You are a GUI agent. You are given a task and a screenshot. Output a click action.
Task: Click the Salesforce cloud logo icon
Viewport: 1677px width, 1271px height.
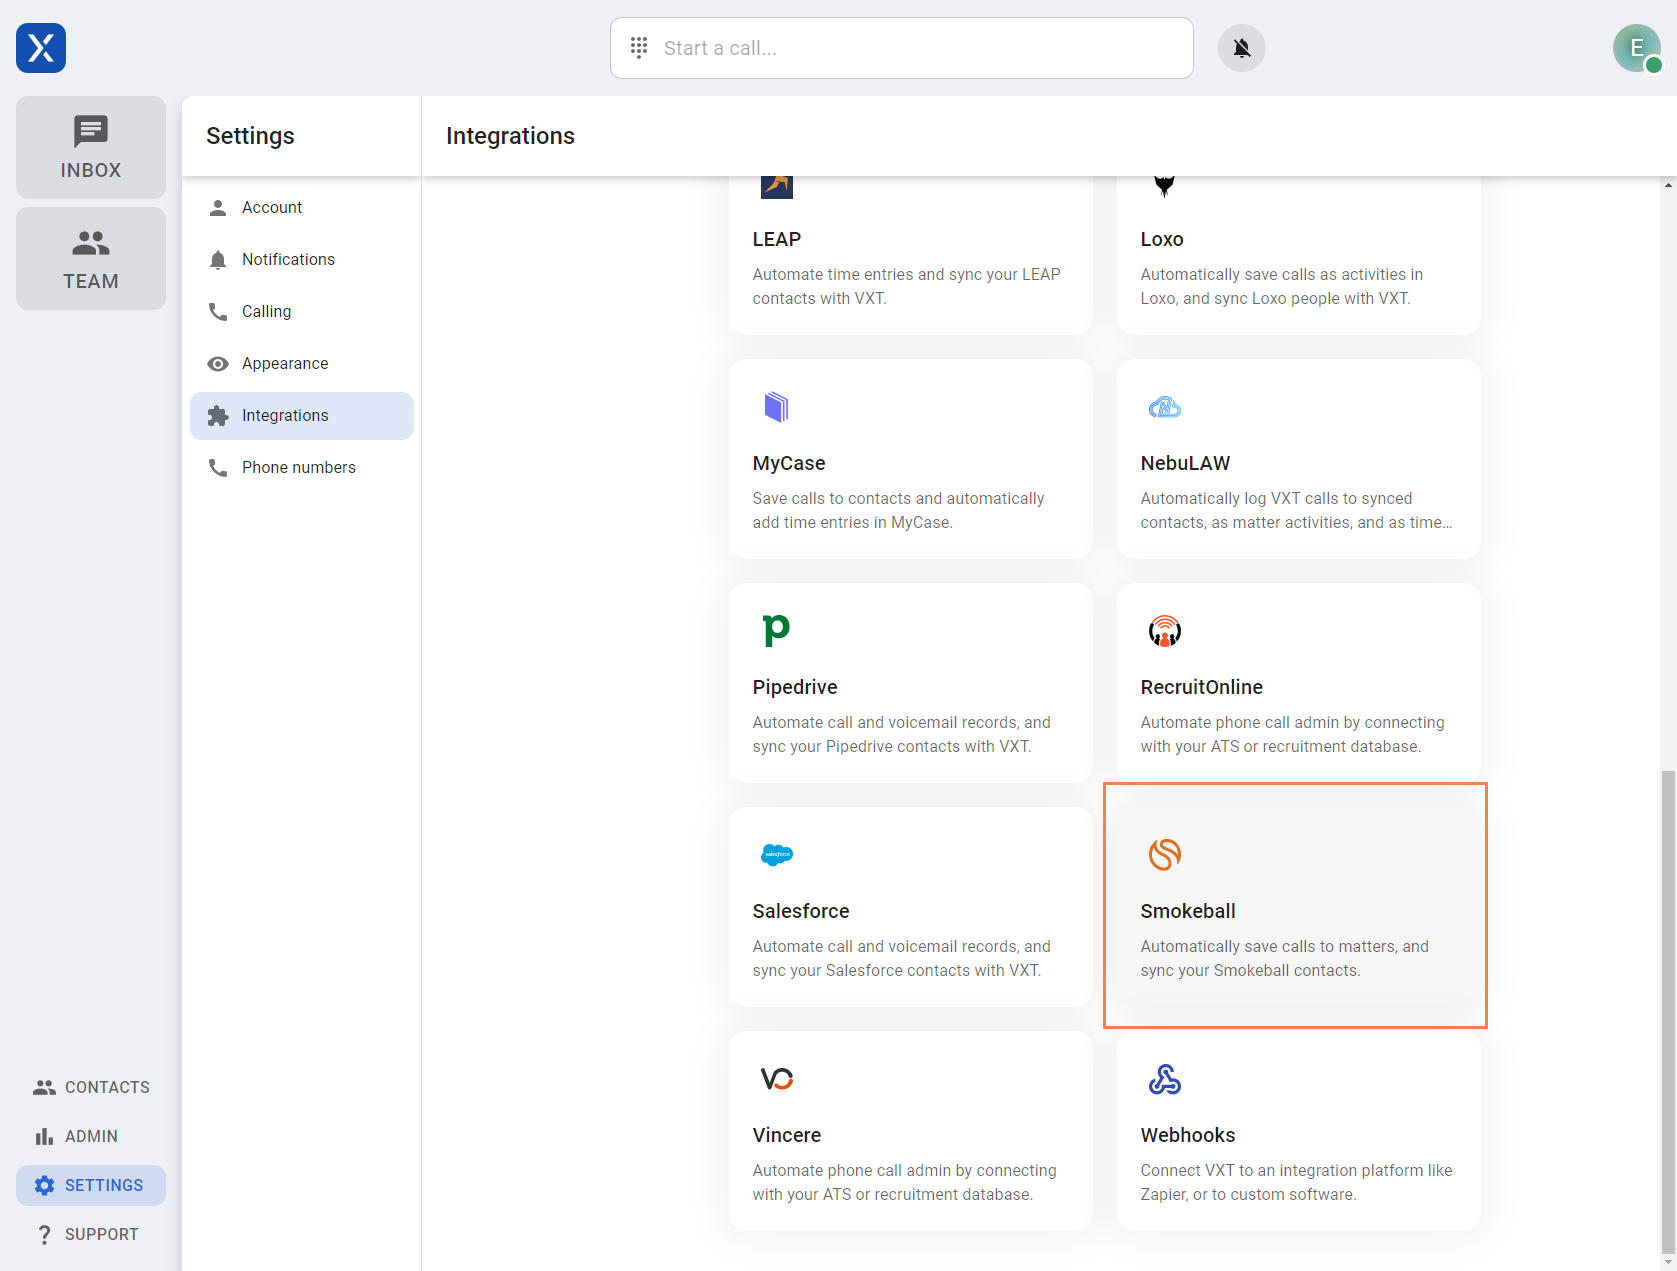[777, 855]
